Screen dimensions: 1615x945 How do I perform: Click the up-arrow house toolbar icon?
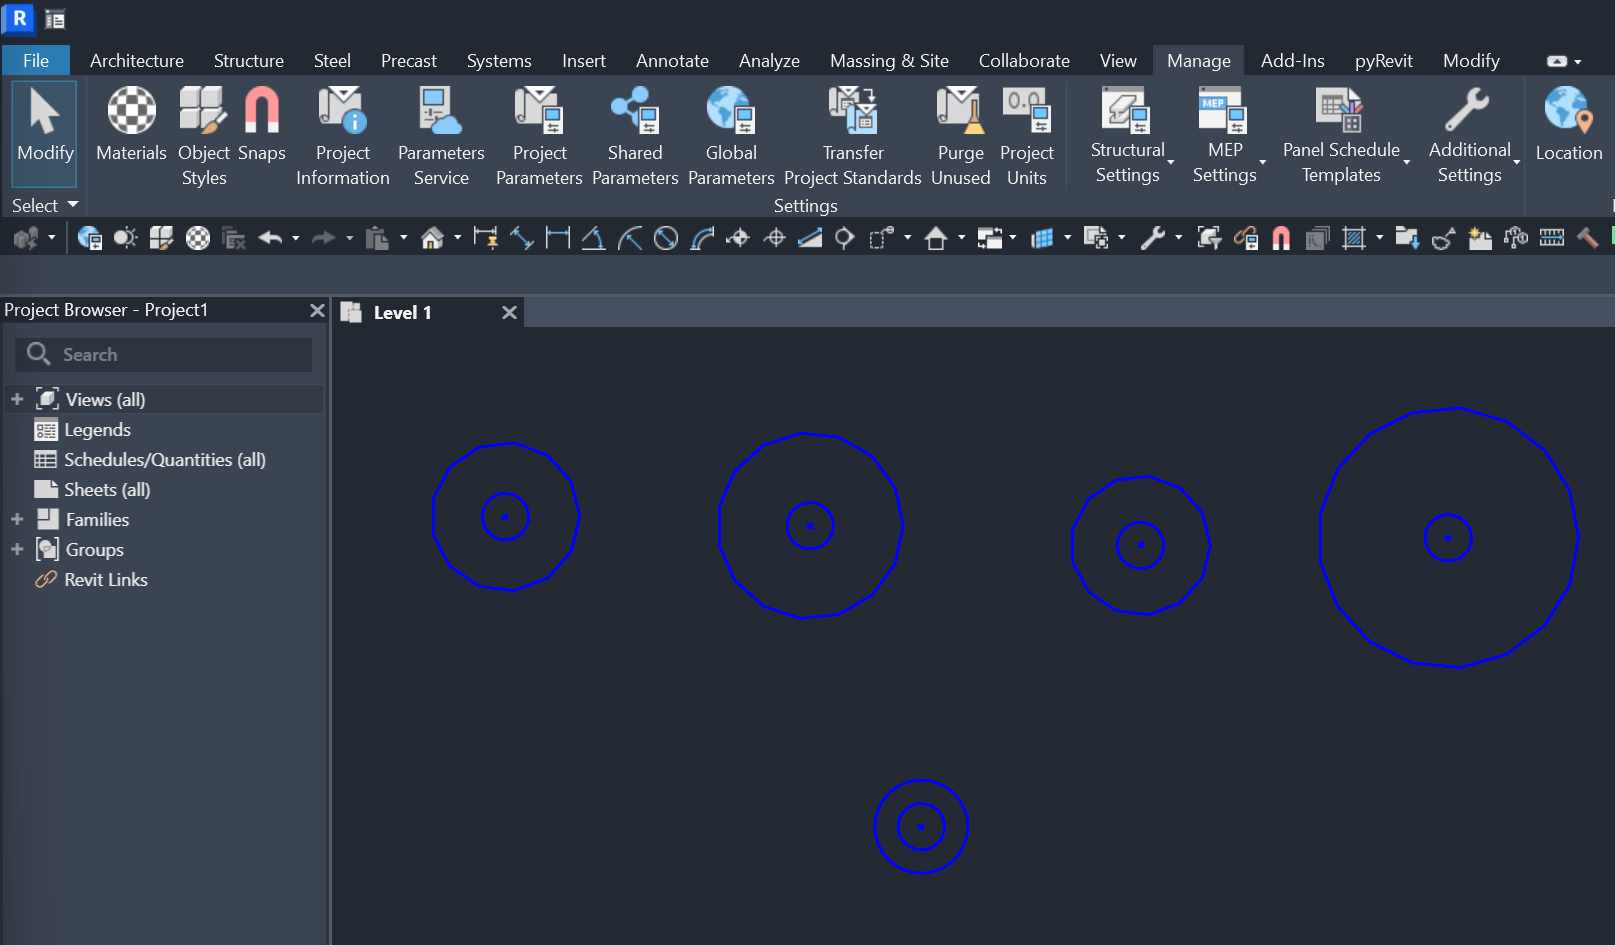(936, 238)
